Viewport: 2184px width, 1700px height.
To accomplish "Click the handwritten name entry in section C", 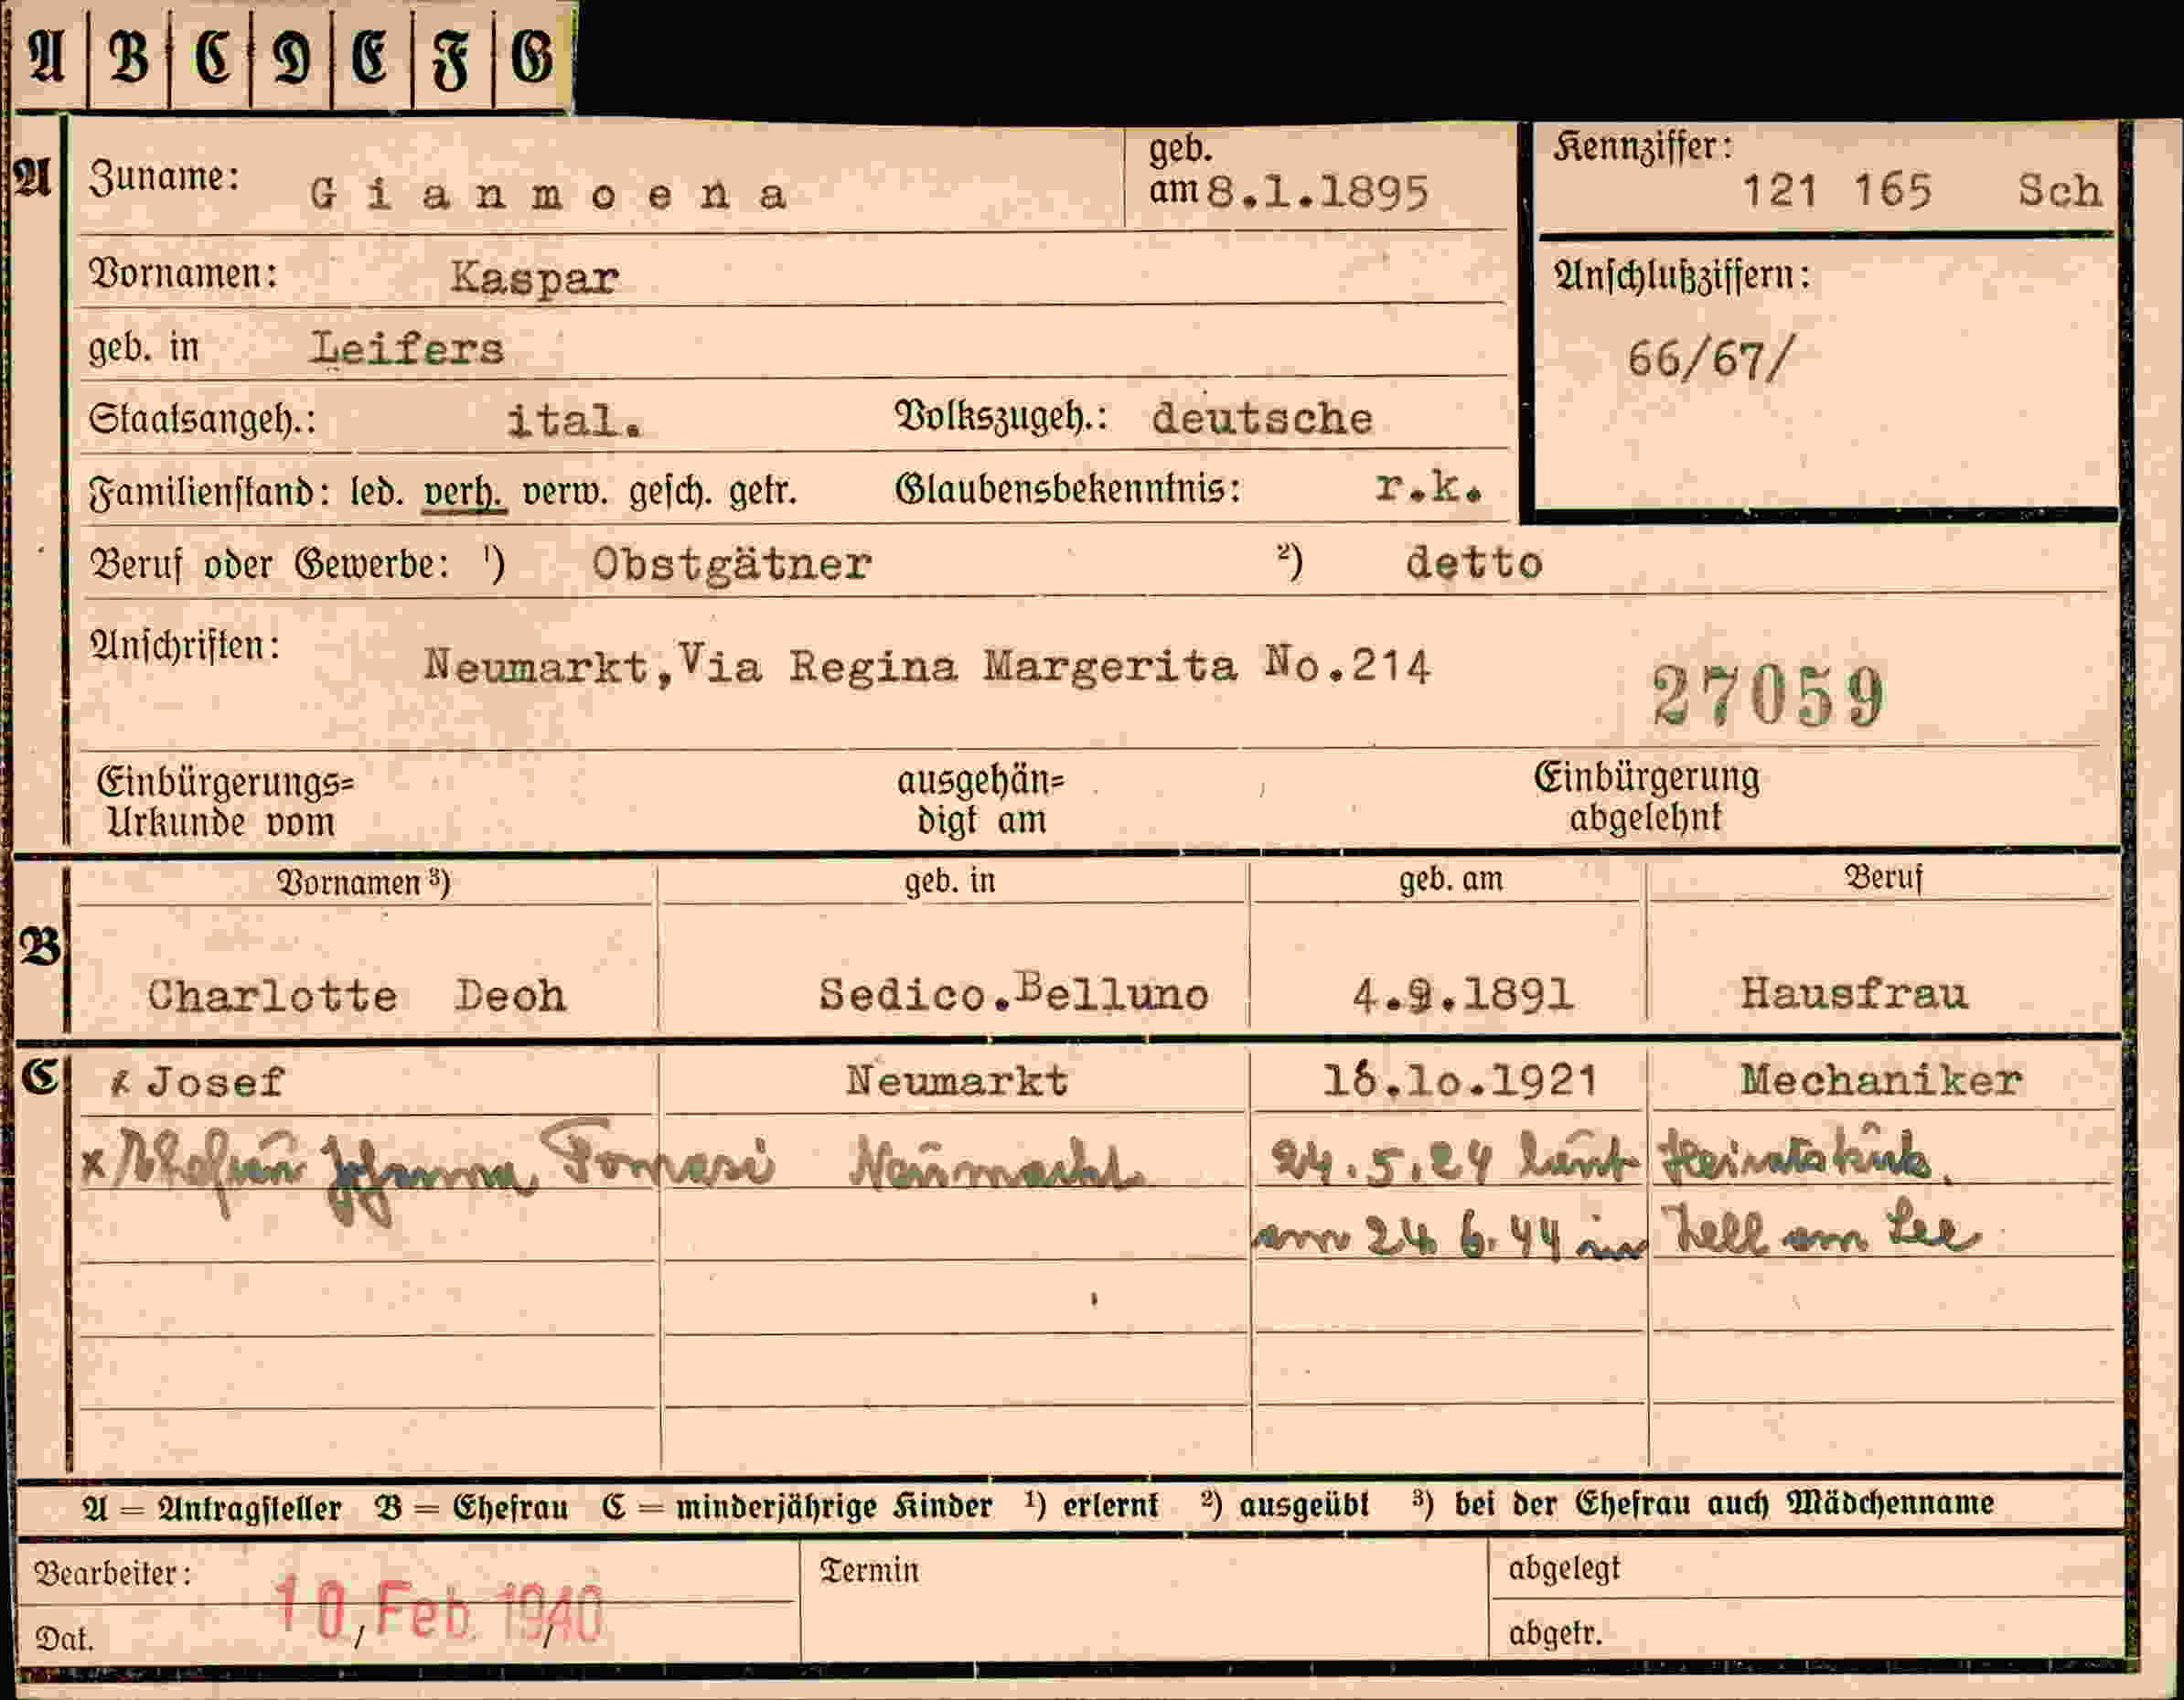I will tap(428, 1168).
